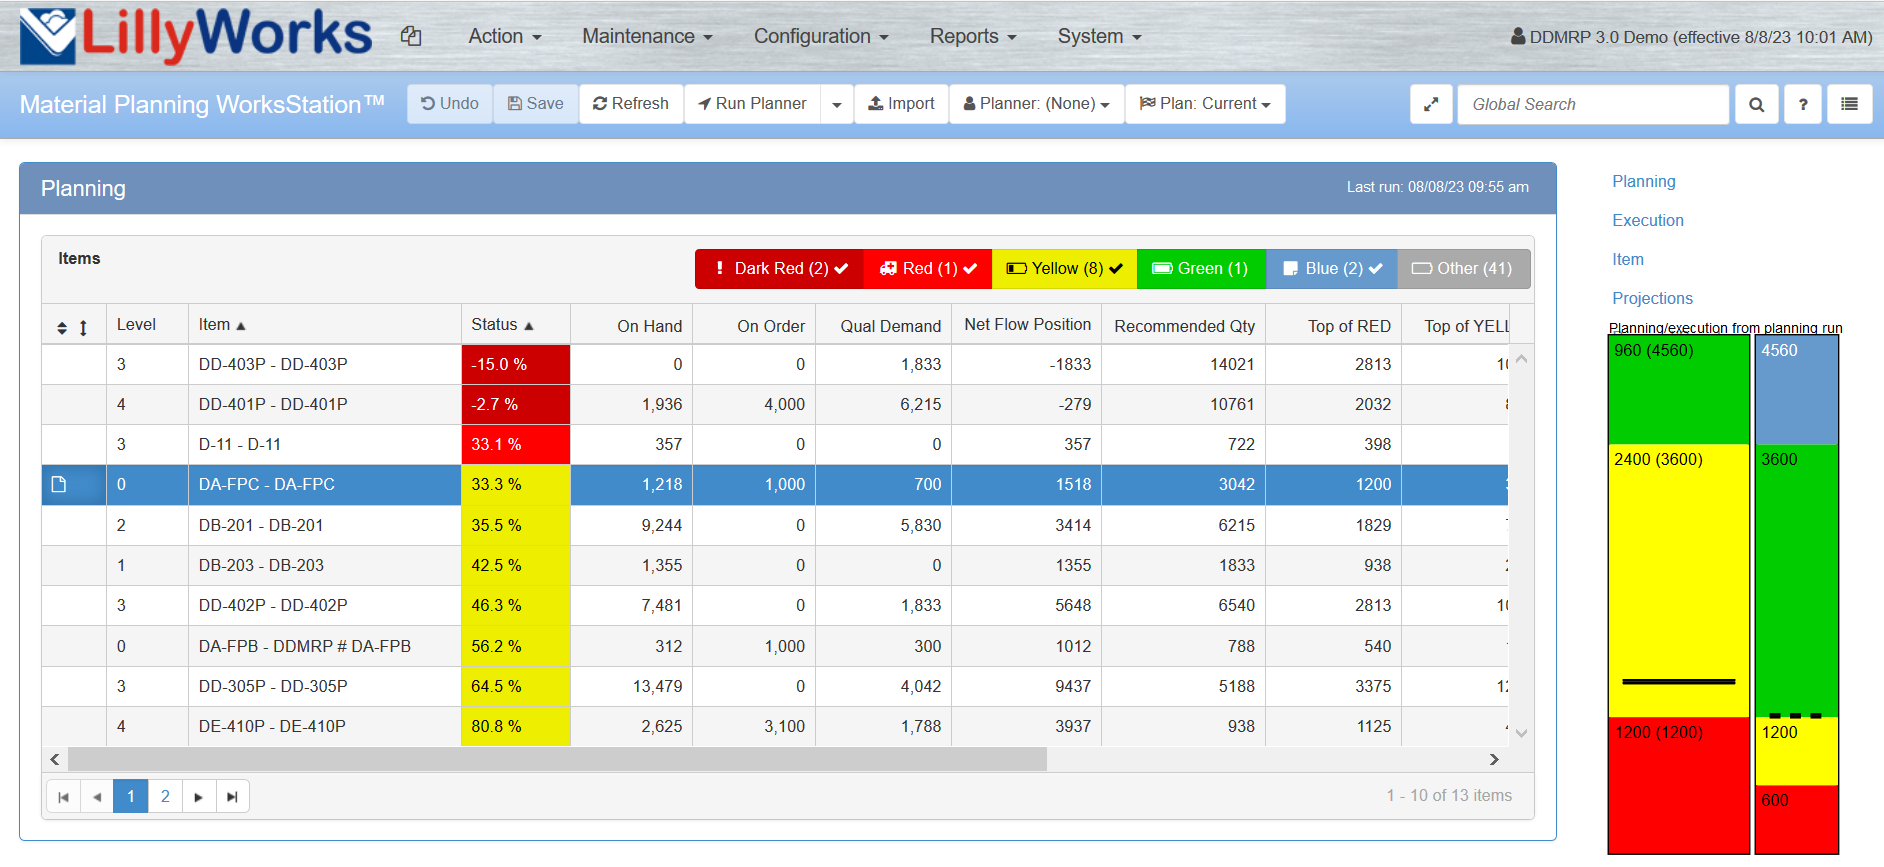Image resolution: width=1884 pixels, height=867 pixels.
Task: Click the horizontal scrollbar left arrow
Action: (x=55, y=760)
